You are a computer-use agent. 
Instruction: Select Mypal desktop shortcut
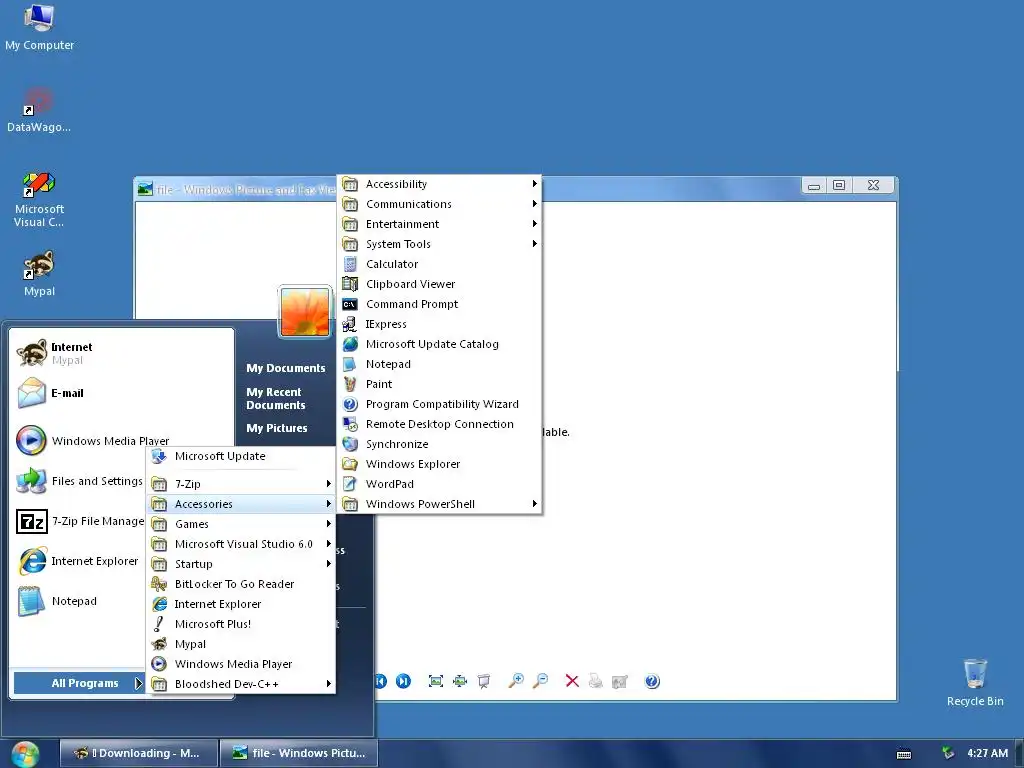coord(39,274)
